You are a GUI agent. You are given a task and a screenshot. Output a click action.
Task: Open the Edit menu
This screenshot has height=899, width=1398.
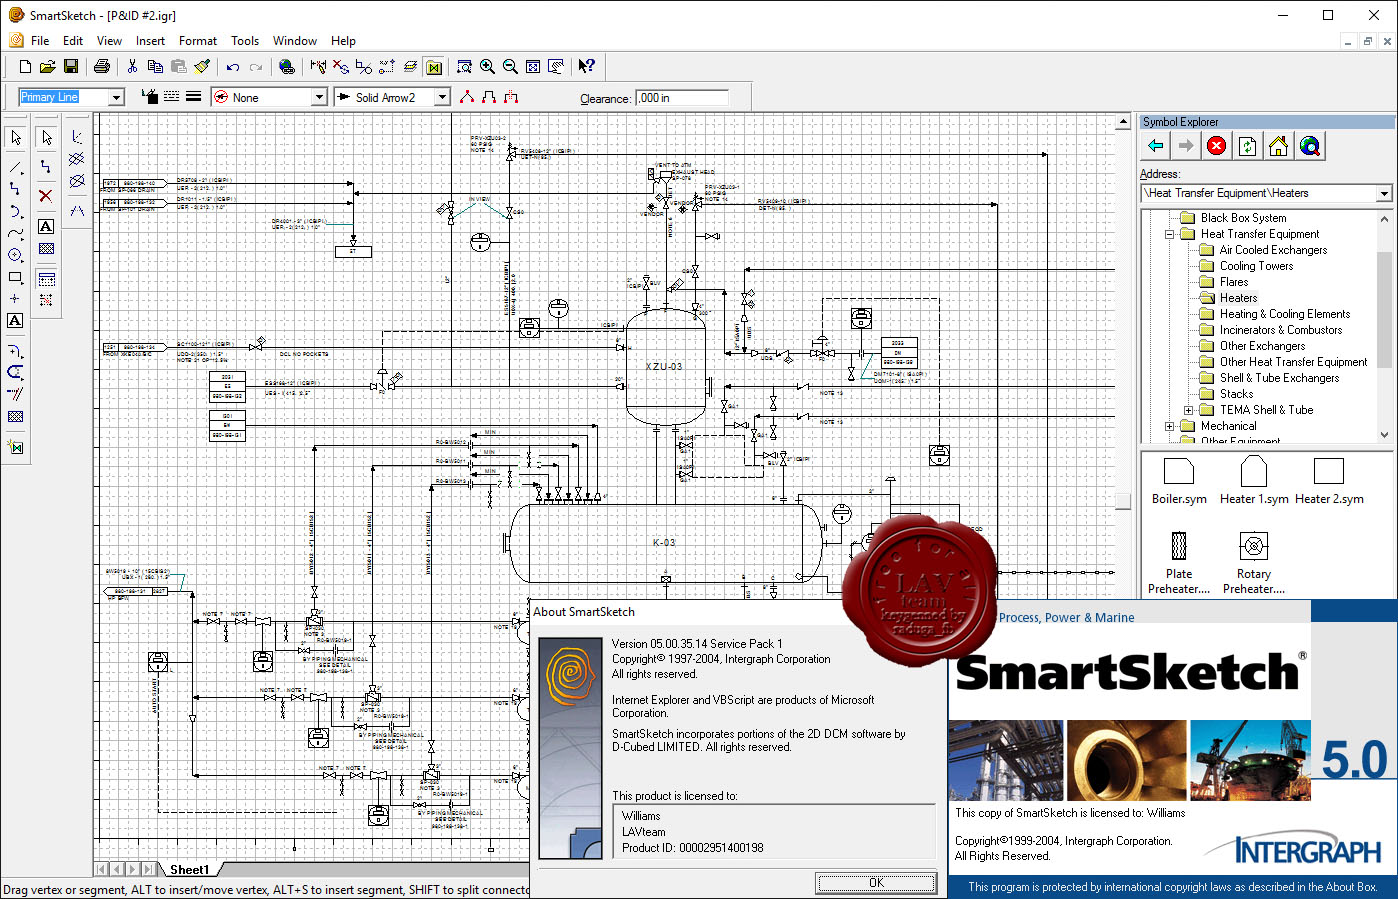coord(73,41)
